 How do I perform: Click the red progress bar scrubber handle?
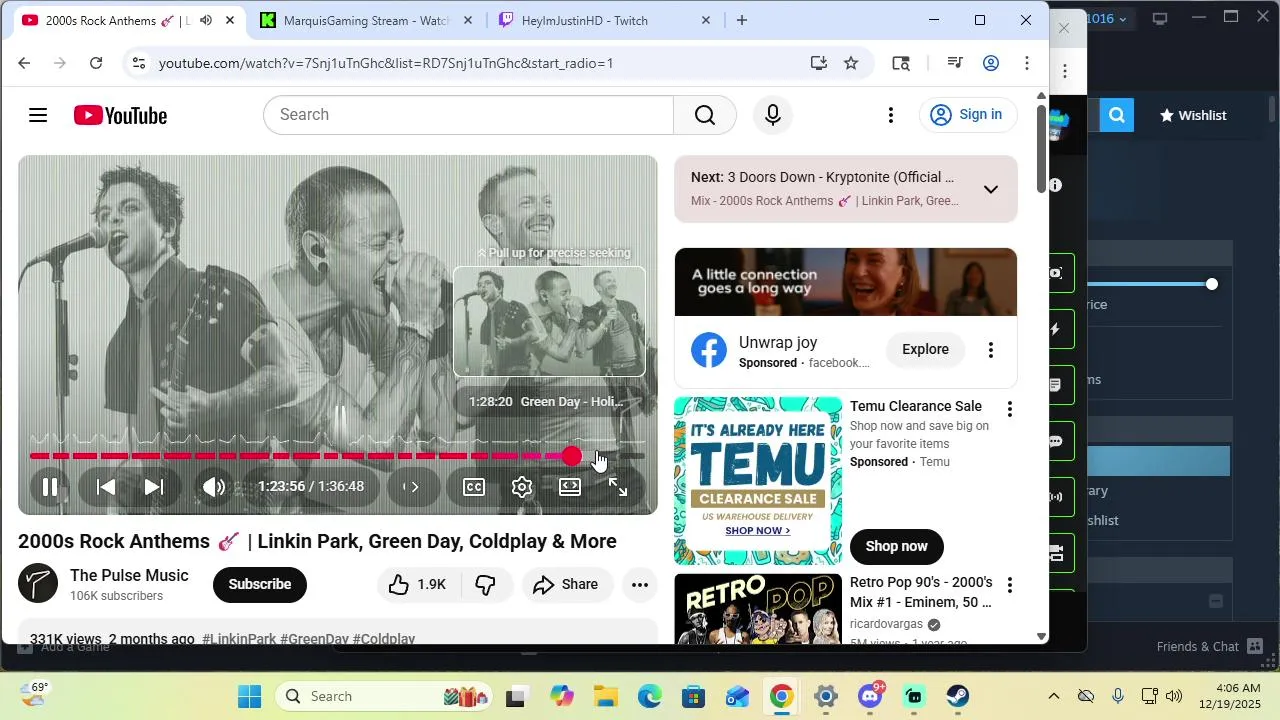(571, 456)
